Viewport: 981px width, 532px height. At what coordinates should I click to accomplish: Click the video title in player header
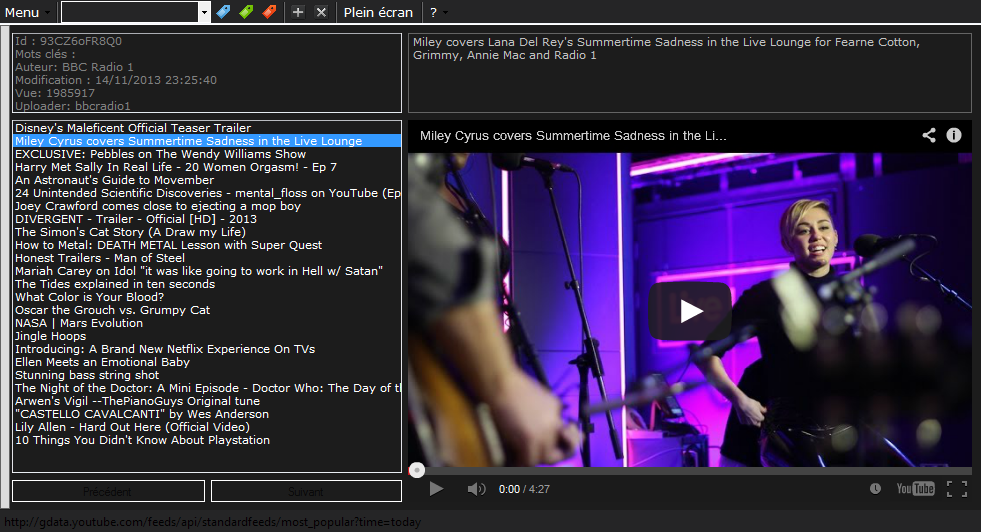click(x=573, y=136)
